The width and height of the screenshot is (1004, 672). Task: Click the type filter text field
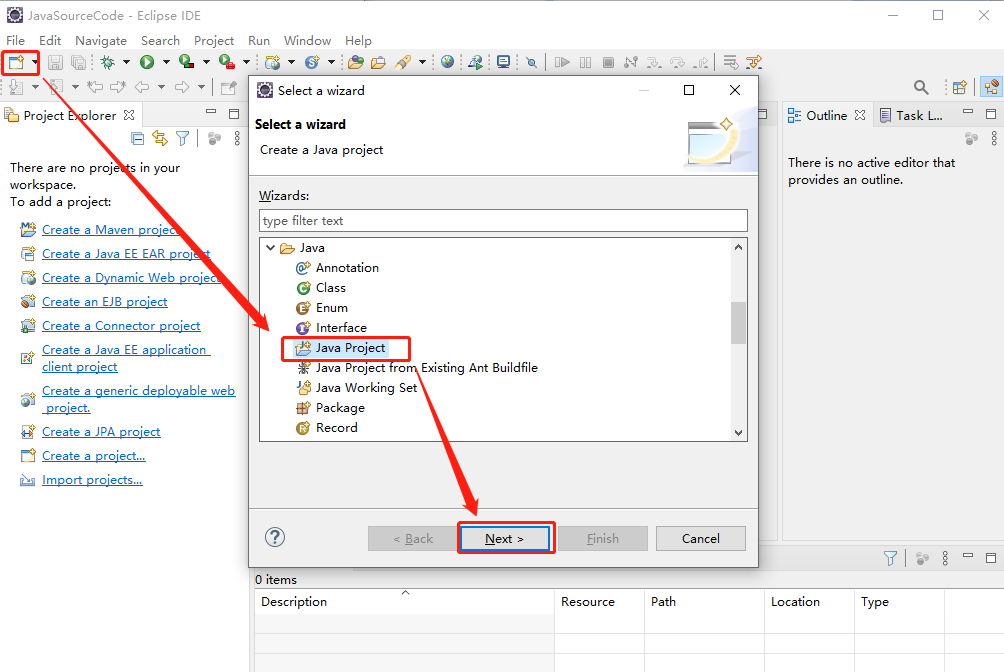[x=503, y=220]
